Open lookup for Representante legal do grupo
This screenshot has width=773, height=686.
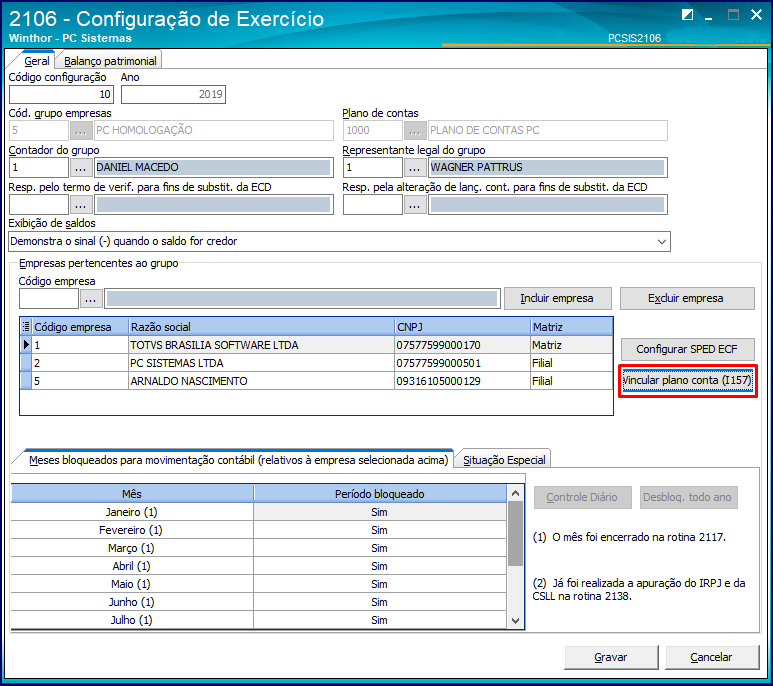tap(415, 168)
